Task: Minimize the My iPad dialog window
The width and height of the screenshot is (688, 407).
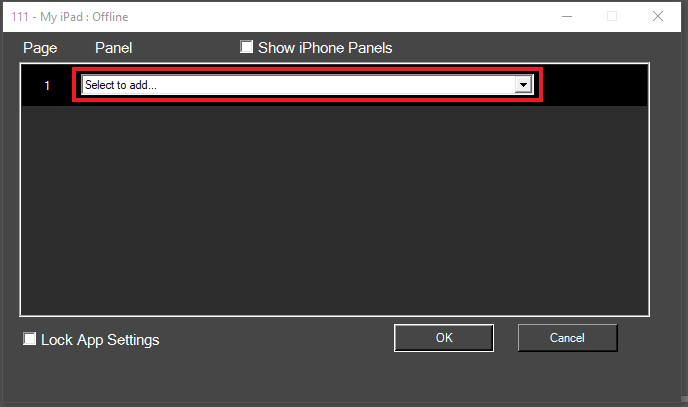Action: click(x=567, y=16)
